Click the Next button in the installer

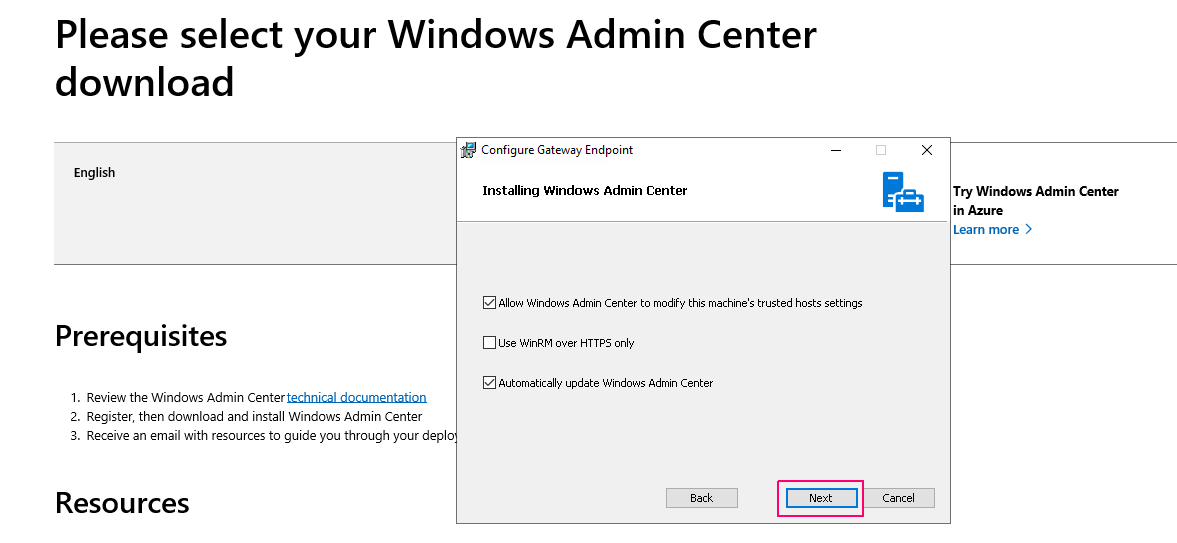pyautogui.click(x=820, y=498)
